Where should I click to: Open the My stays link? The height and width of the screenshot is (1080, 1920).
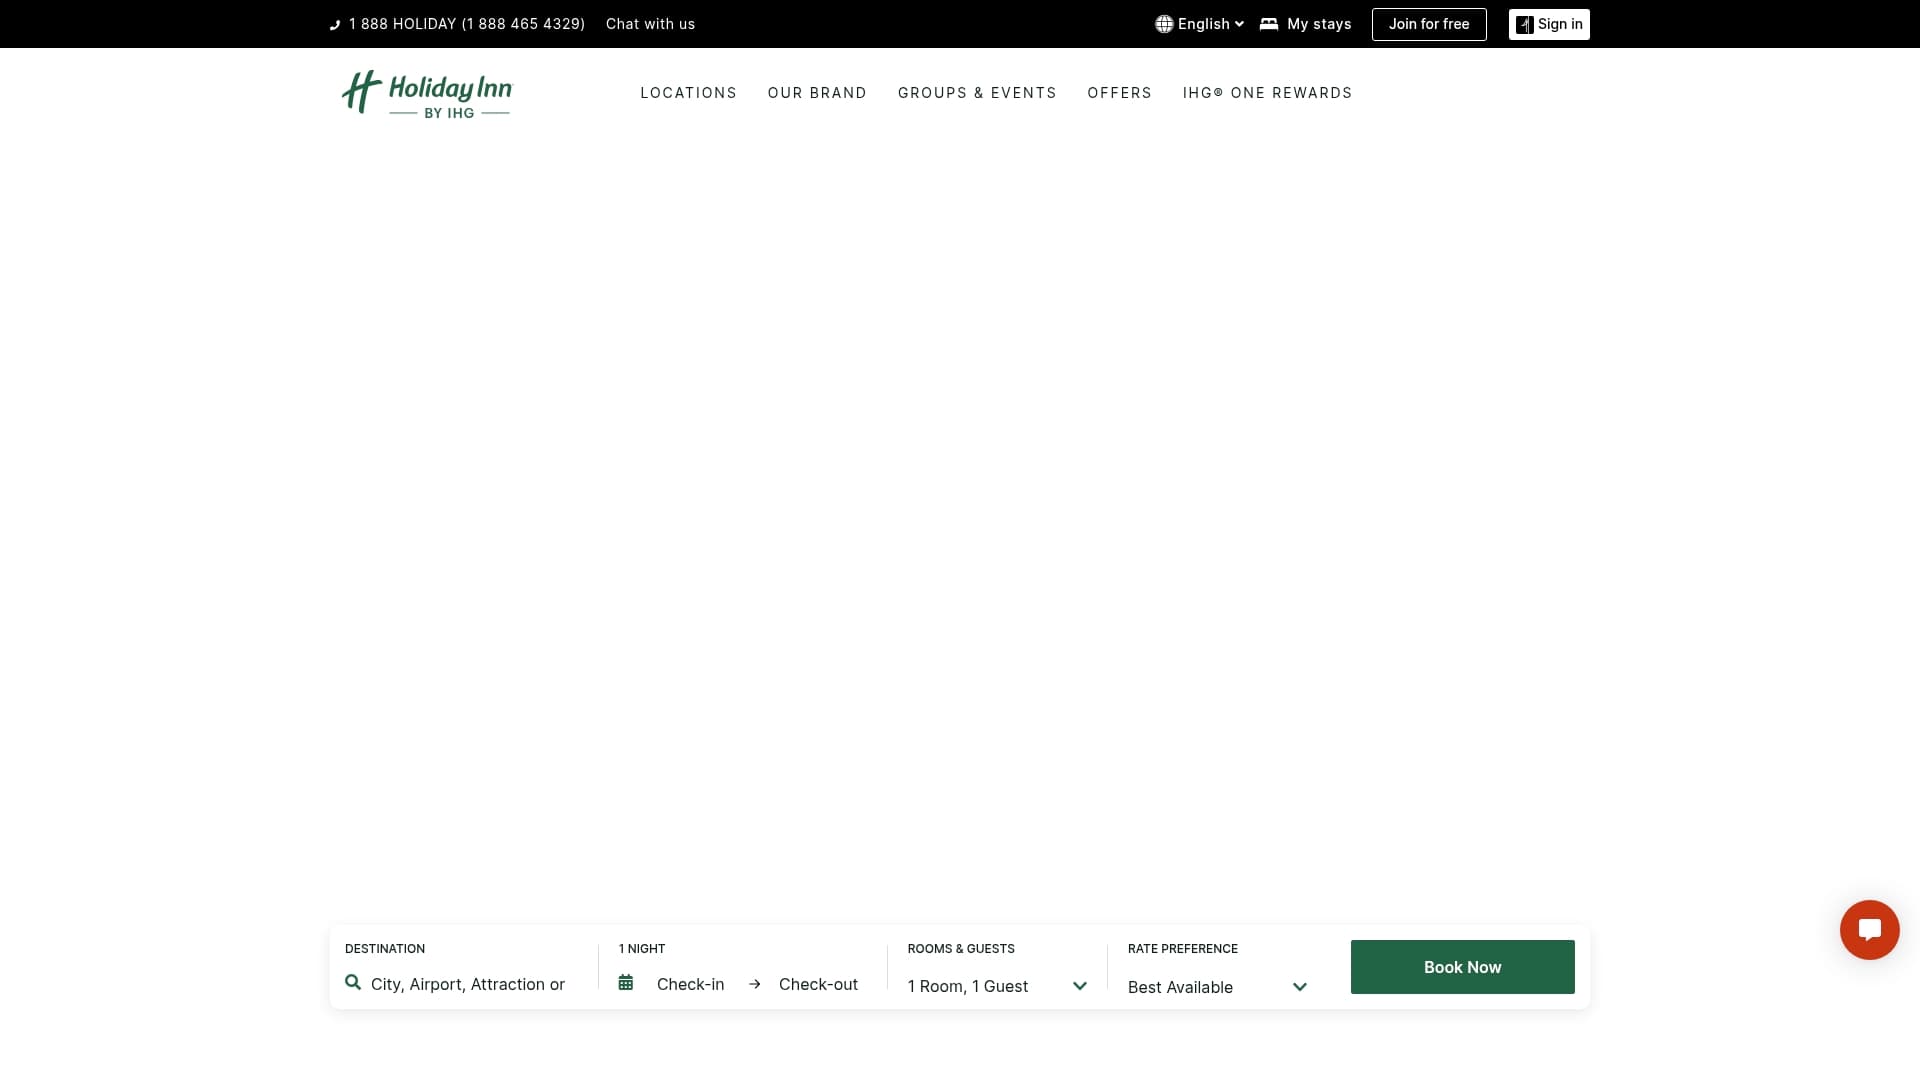tap(1305, 24)
